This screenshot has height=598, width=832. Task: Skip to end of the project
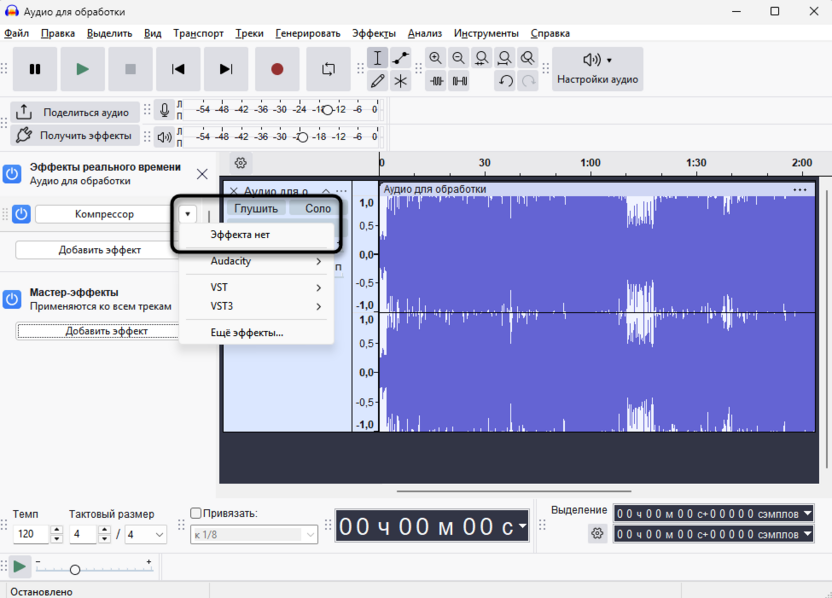pyautogui.click(x=226, y=69)
